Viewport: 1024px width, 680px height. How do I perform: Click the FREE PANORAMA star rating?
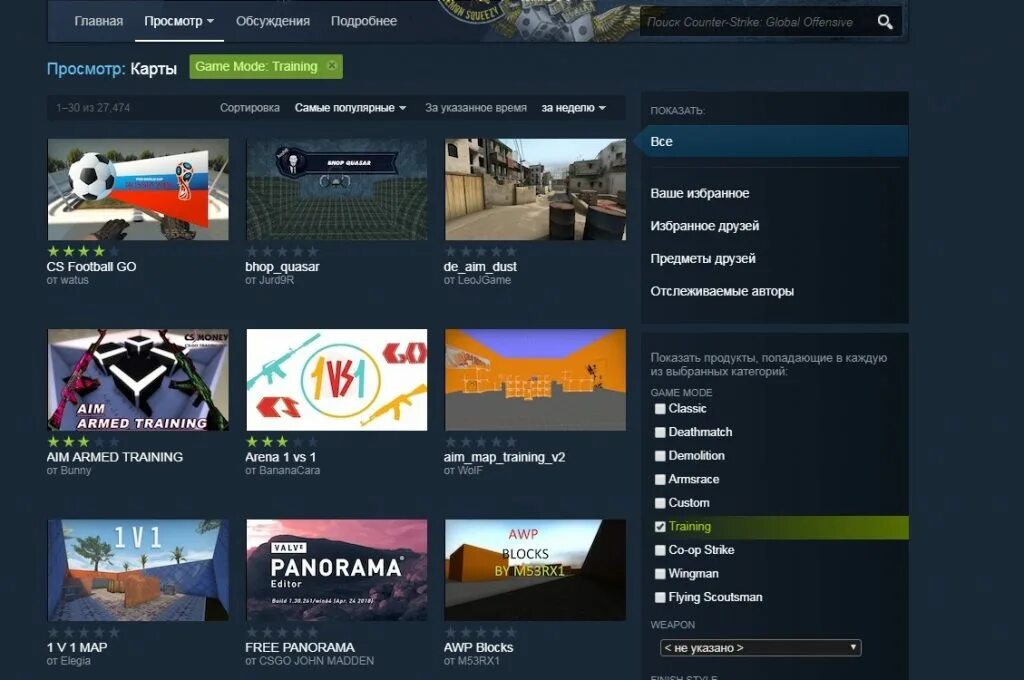click(282, 632)
